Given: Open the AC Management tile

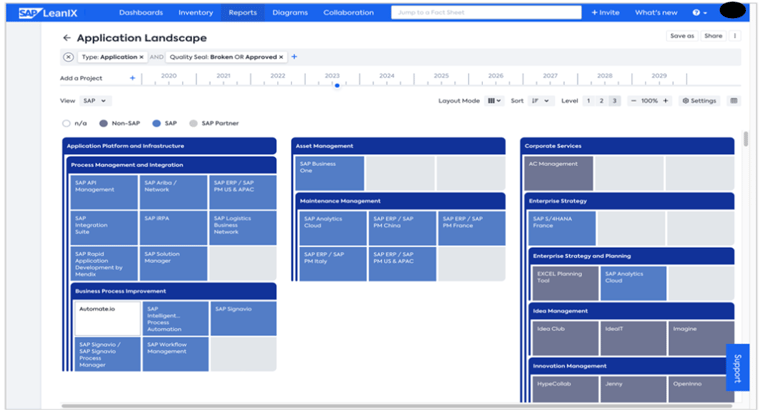Looking at the screenshot, I should 559,173.
